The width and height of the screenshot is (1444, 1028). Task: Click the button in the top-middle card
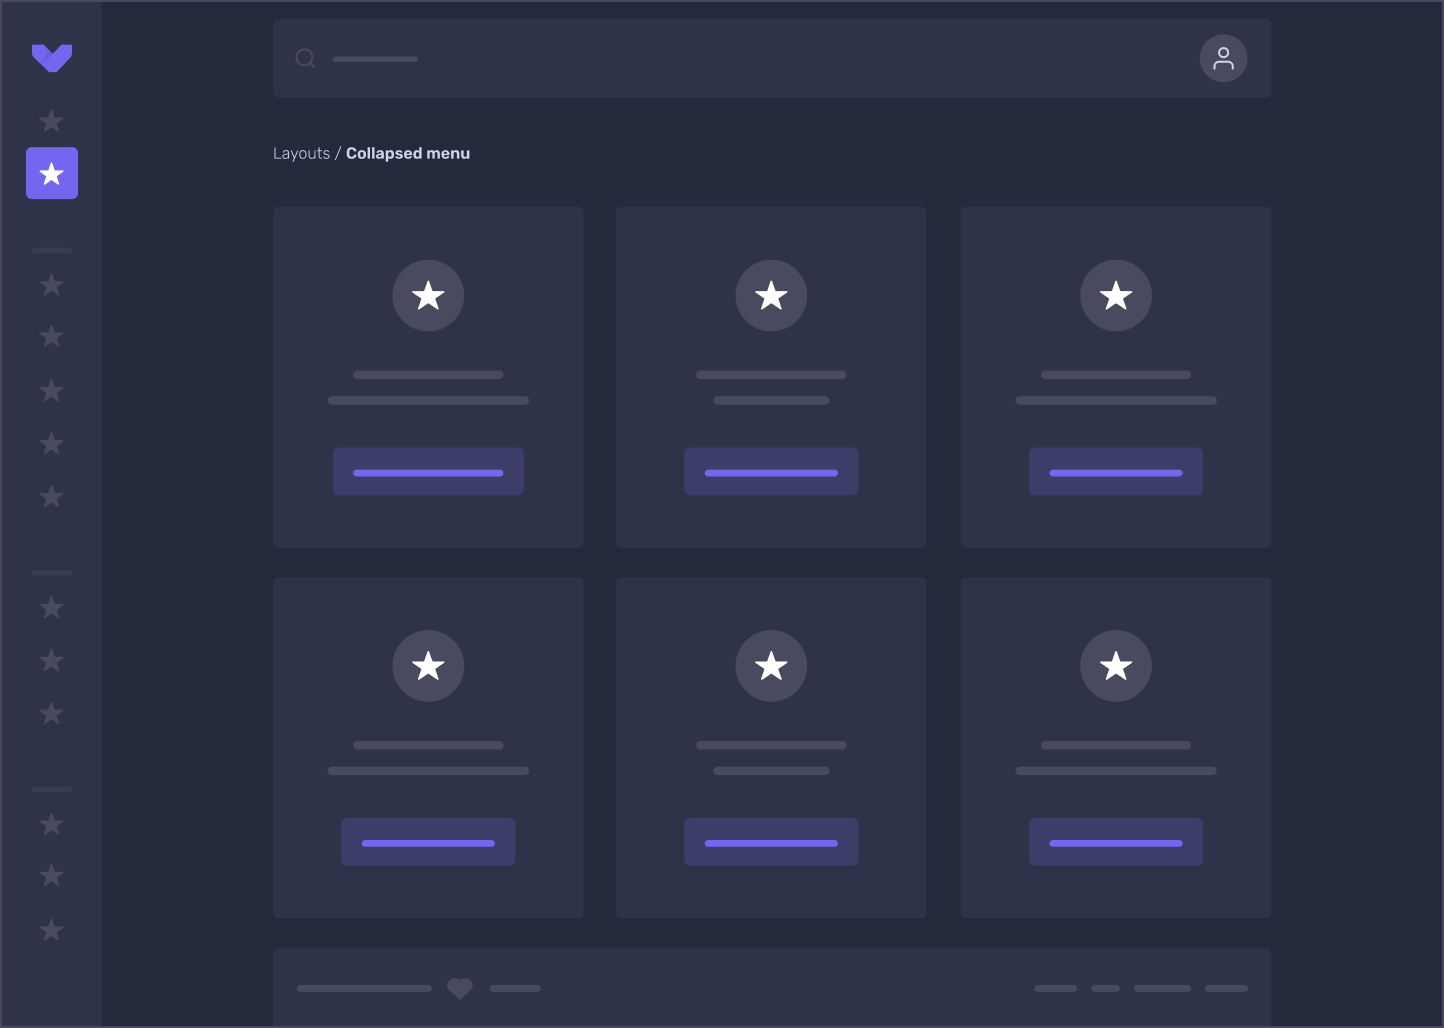(771, 471)
